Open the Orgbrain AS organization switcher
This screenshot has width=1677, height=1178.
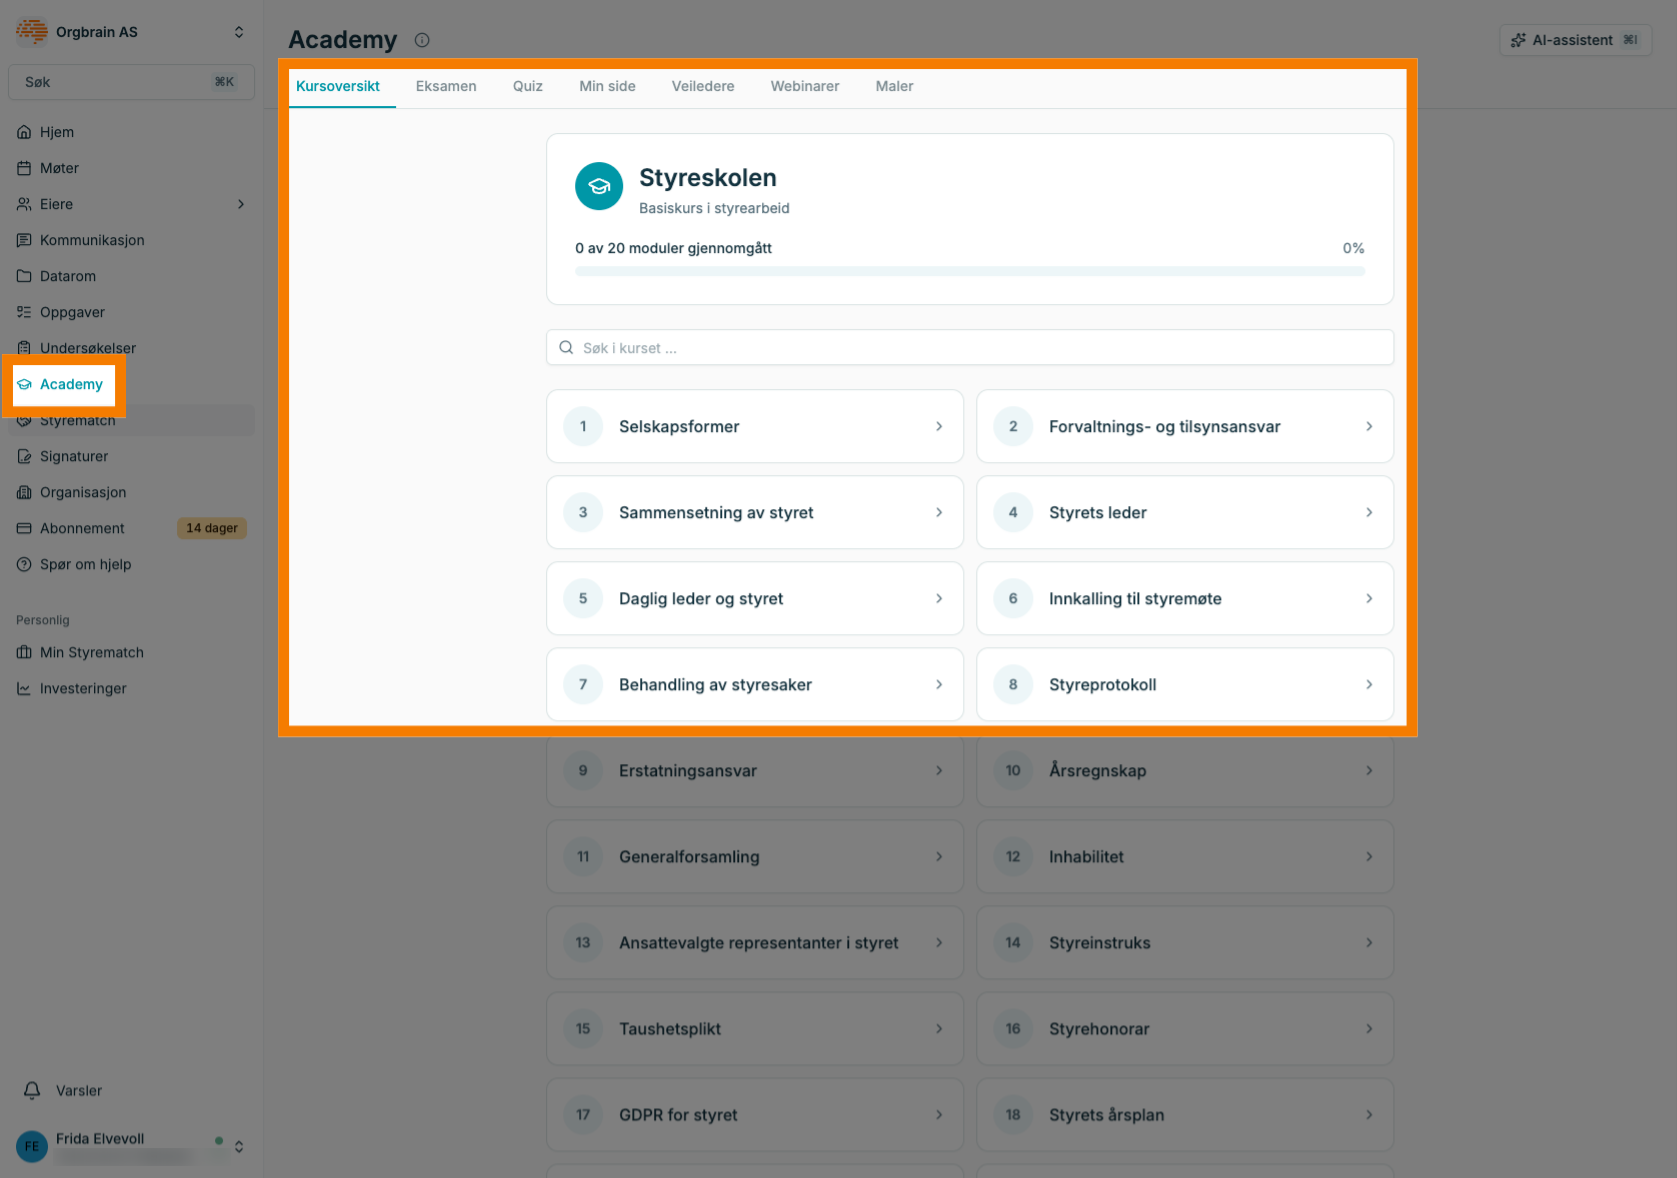(x=131, y=32)
